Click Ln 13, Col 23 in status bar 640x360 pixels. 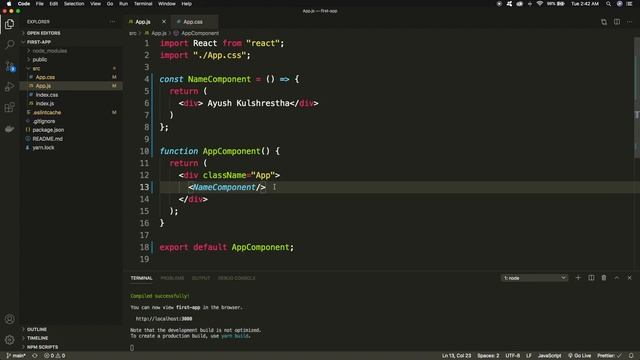coord(456,356)
